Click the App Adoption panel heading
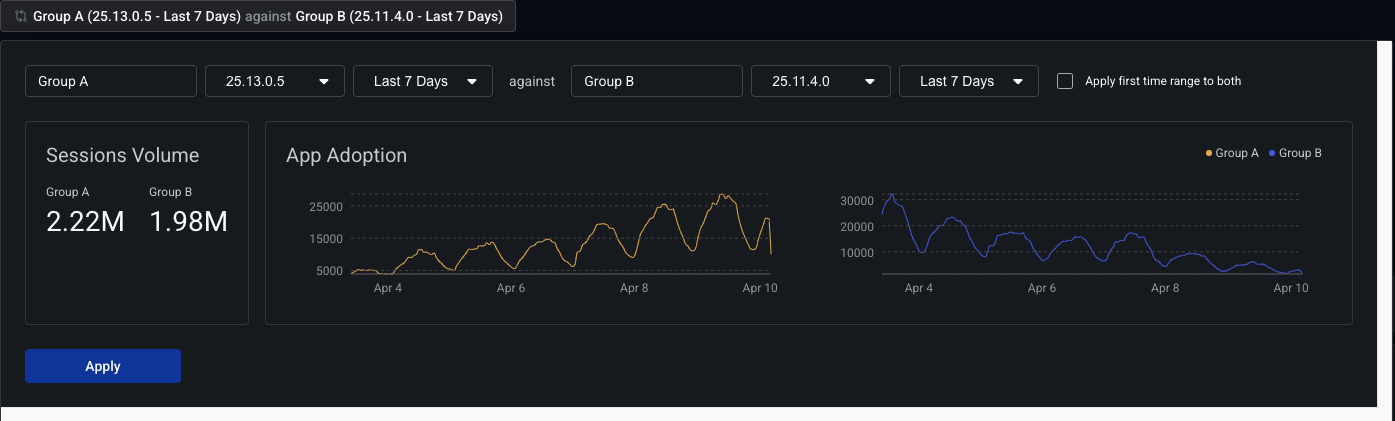The width and height of the screenshot is (1395, 421). click(346, 155)
